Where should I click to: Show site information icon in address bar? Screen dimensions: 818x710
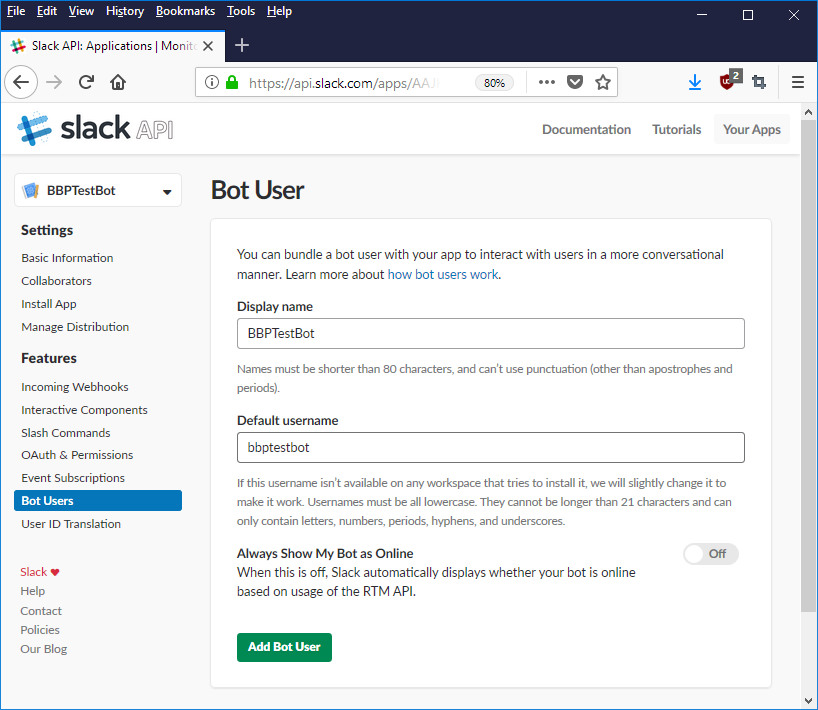(x=211, y=82)
